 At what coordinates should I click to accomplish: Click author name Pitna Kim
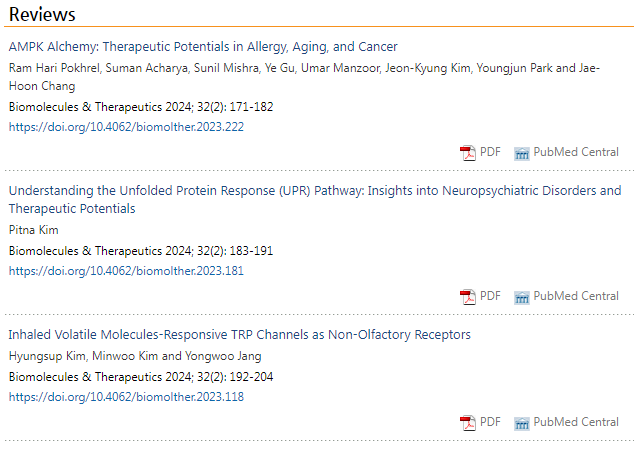(34, 230)
